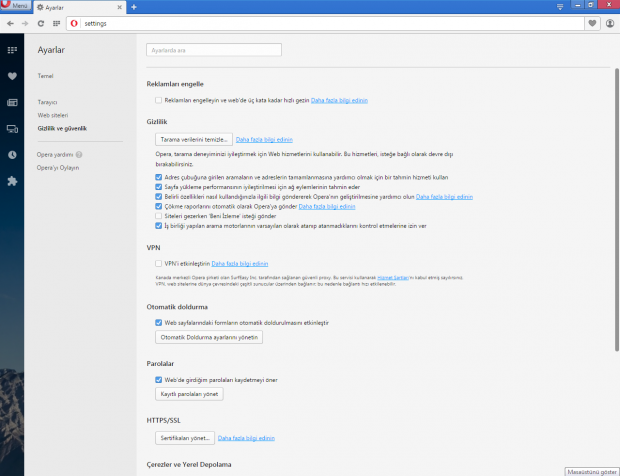The height and width of the screenshot is (476, 620).
Task: Click Tarama verilerini temizle button
Action: [194, 140]
